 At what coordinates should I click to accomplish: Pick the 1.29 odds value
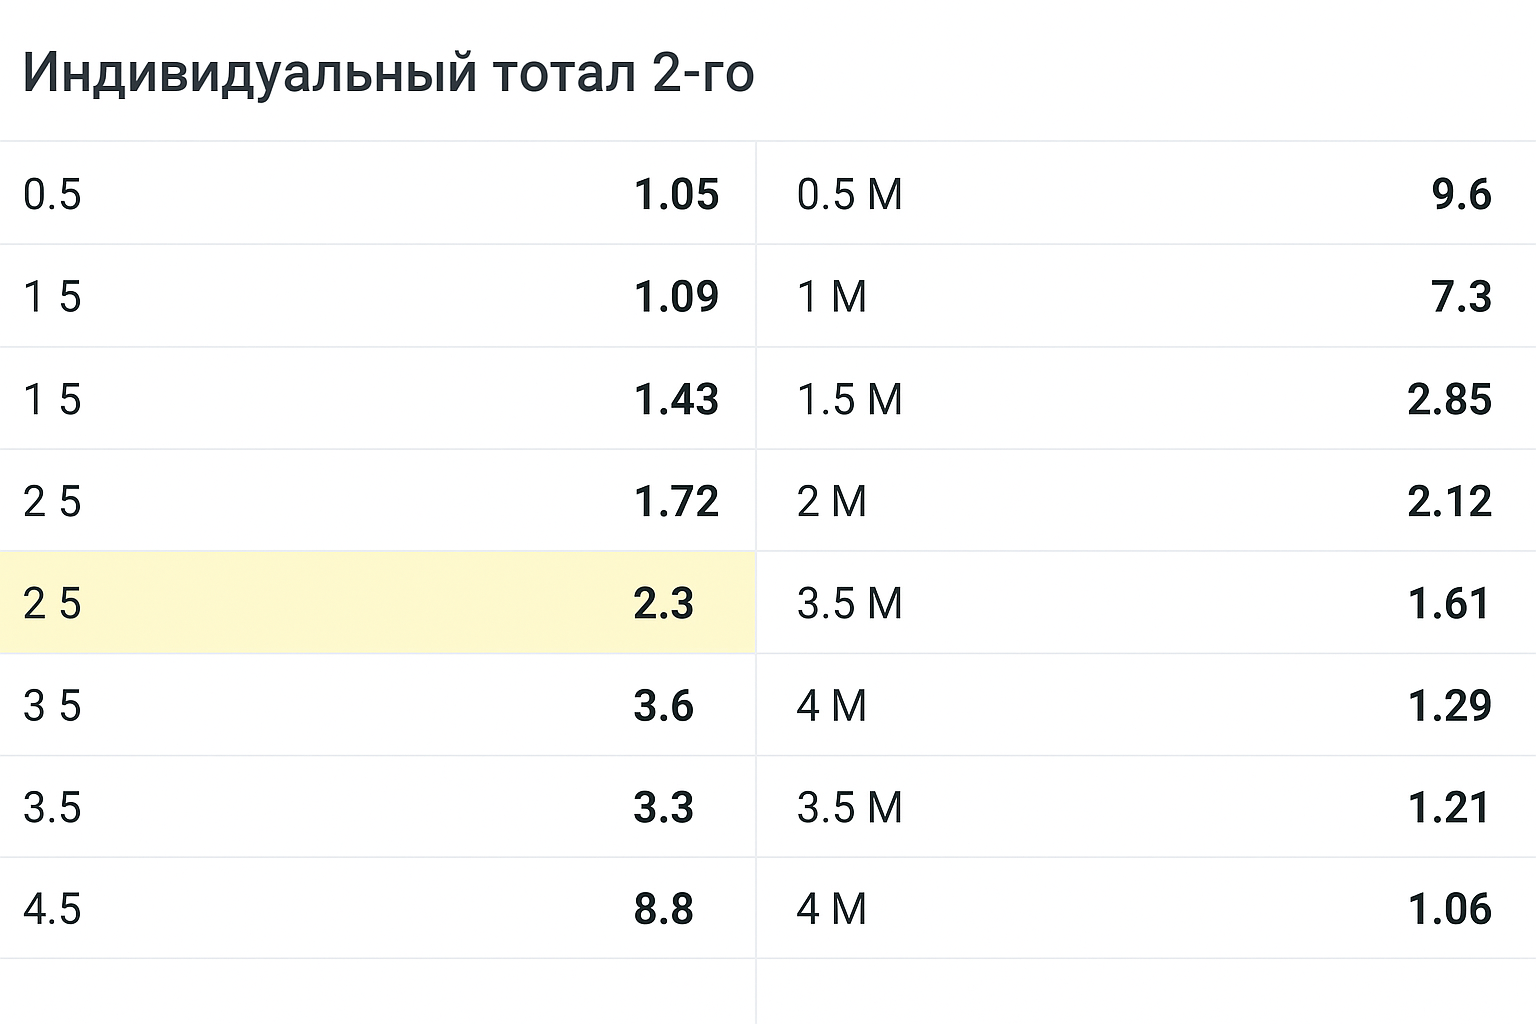pyautogui.click(x=1449, y=706)
